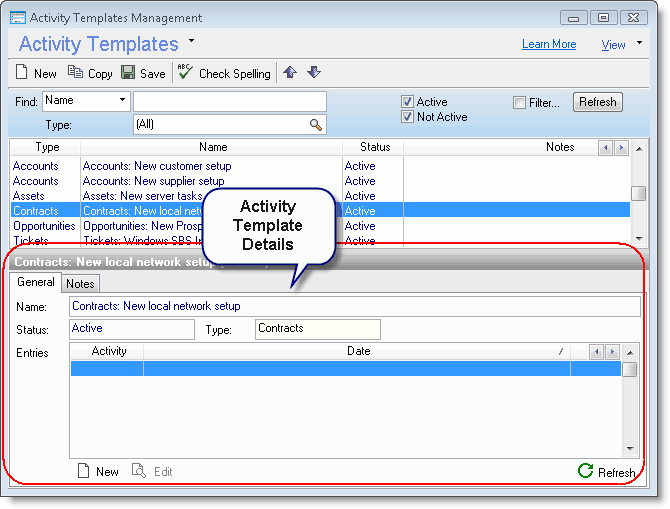
Task: Switch to the Notes tab
Action: coord(80,284)
